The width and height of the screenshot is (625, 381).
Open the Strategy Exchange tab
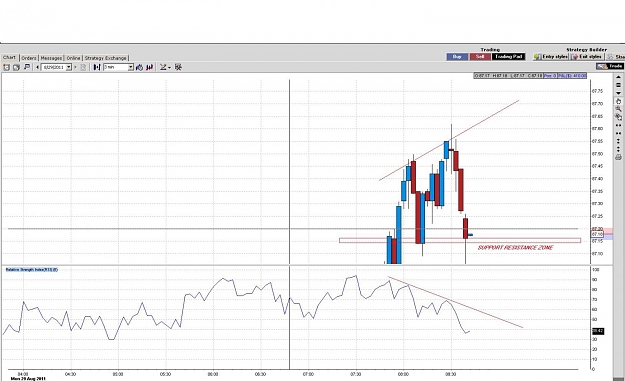(106, 58)
